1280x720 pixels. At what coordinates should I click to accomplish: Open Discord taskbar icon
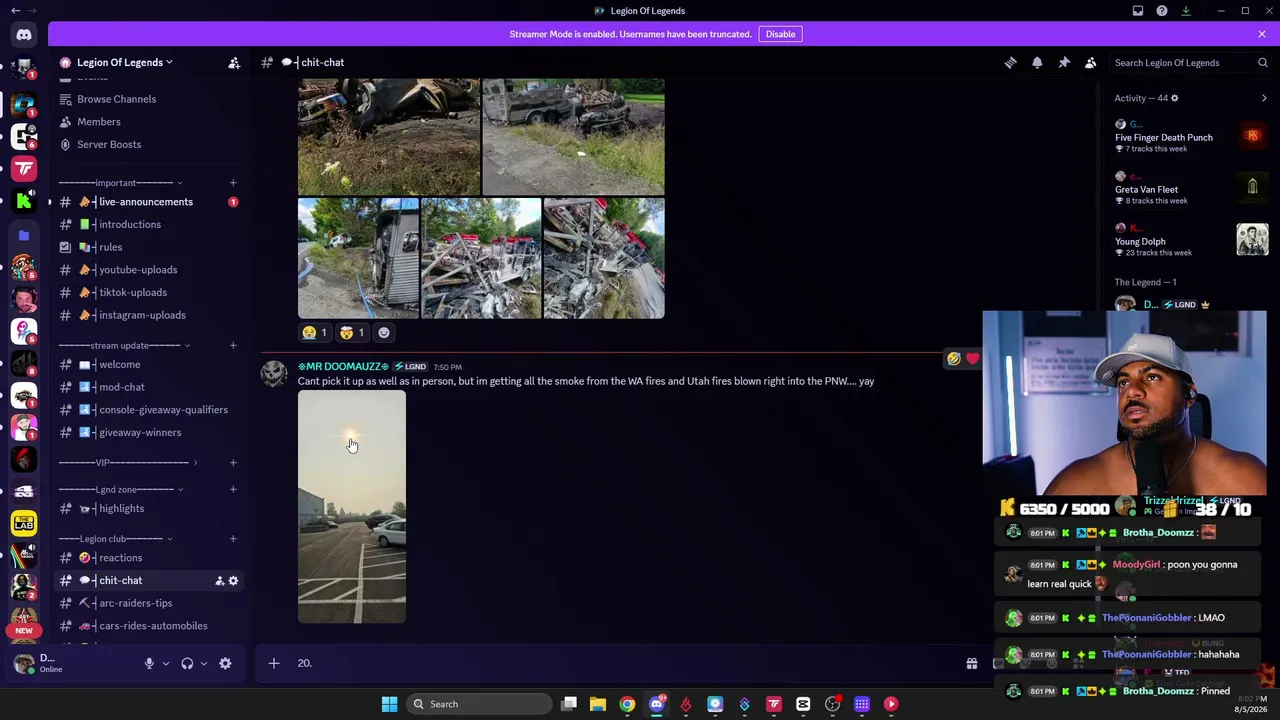(x=656, y=704)
